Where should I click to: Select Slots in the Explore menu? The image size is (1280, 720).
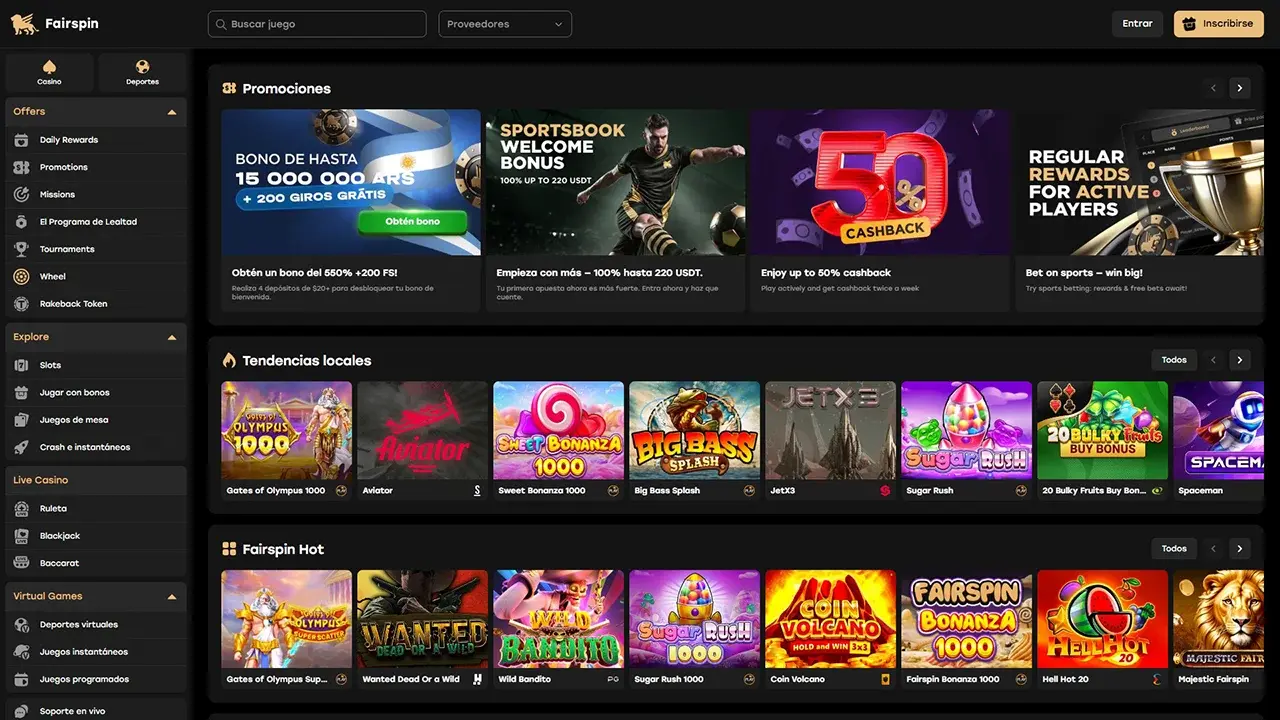pos(96,365)
